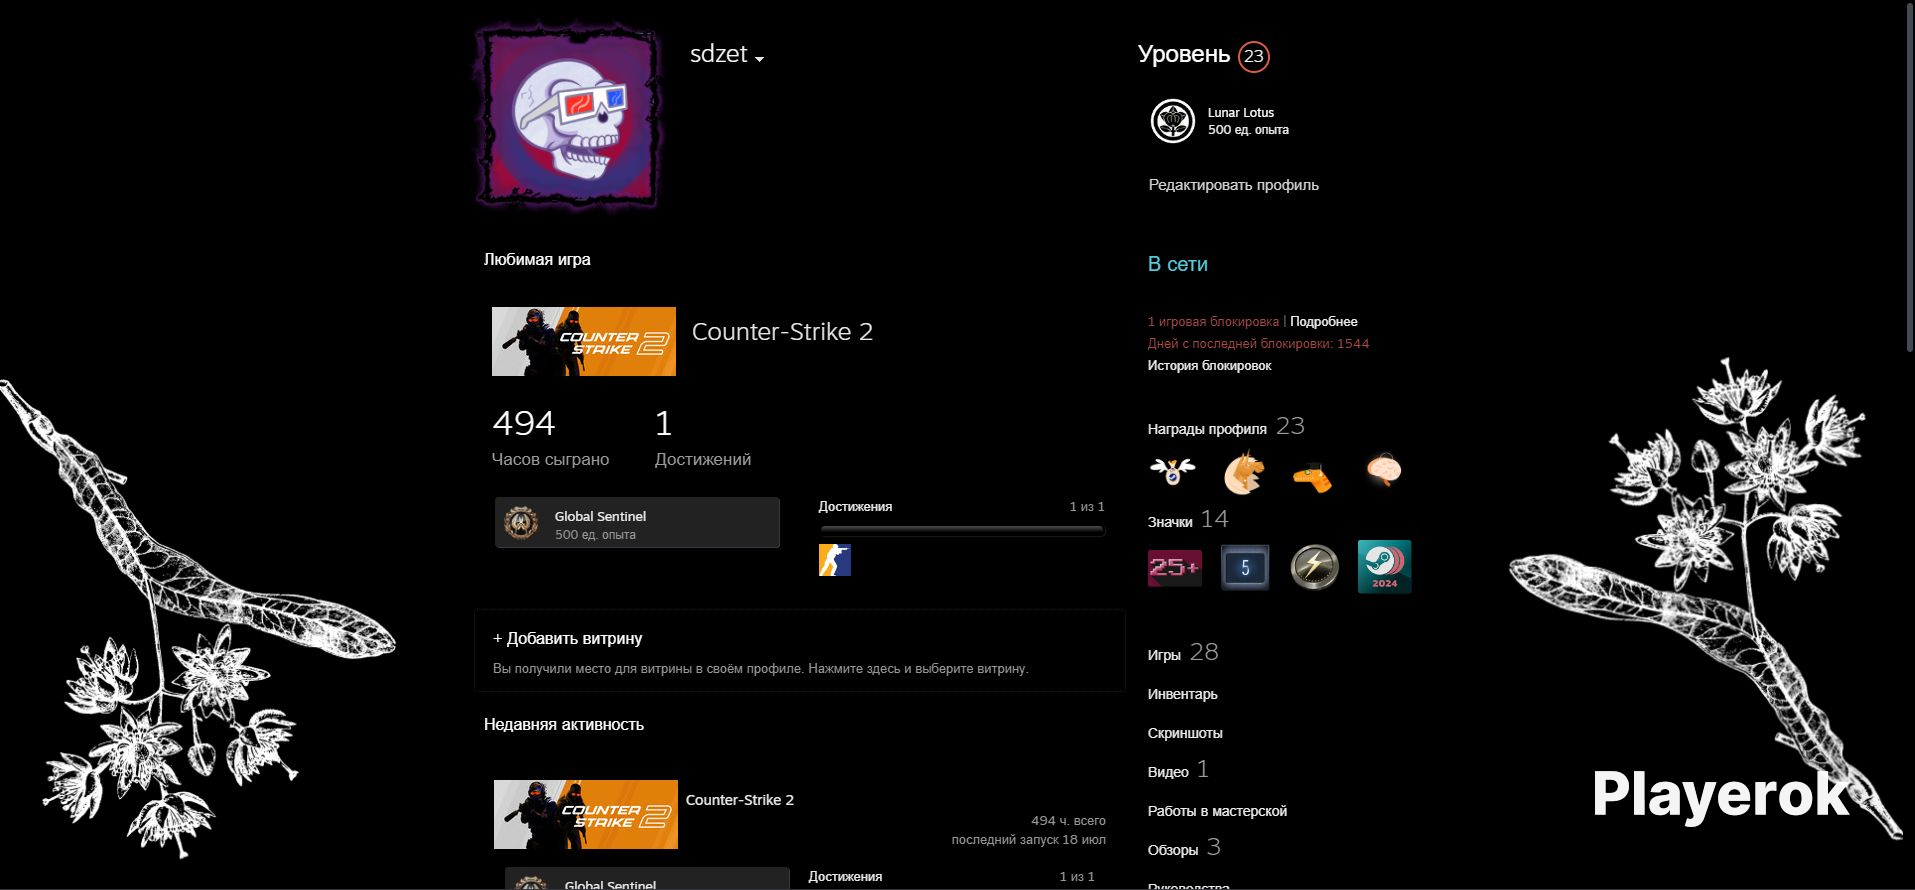
Task: Select the brain profile award icon
Action: [1384, 470]
